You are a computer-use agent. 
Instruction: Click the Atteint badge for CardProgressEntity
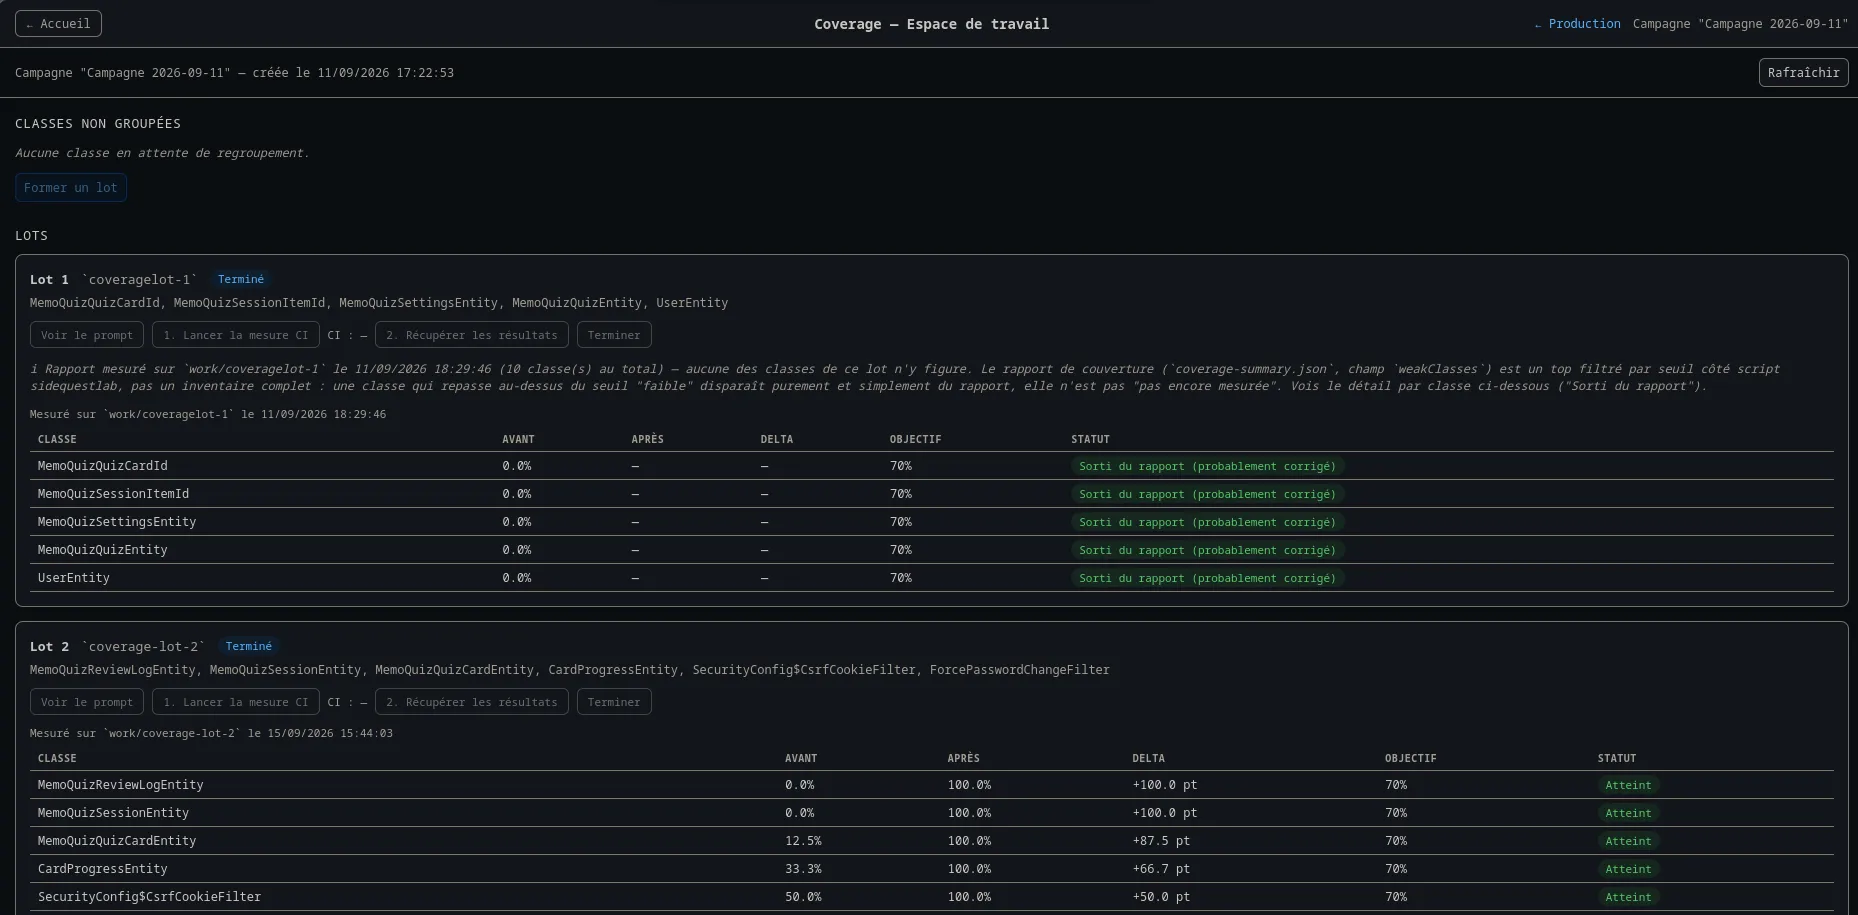click(x=1628, y=869)
